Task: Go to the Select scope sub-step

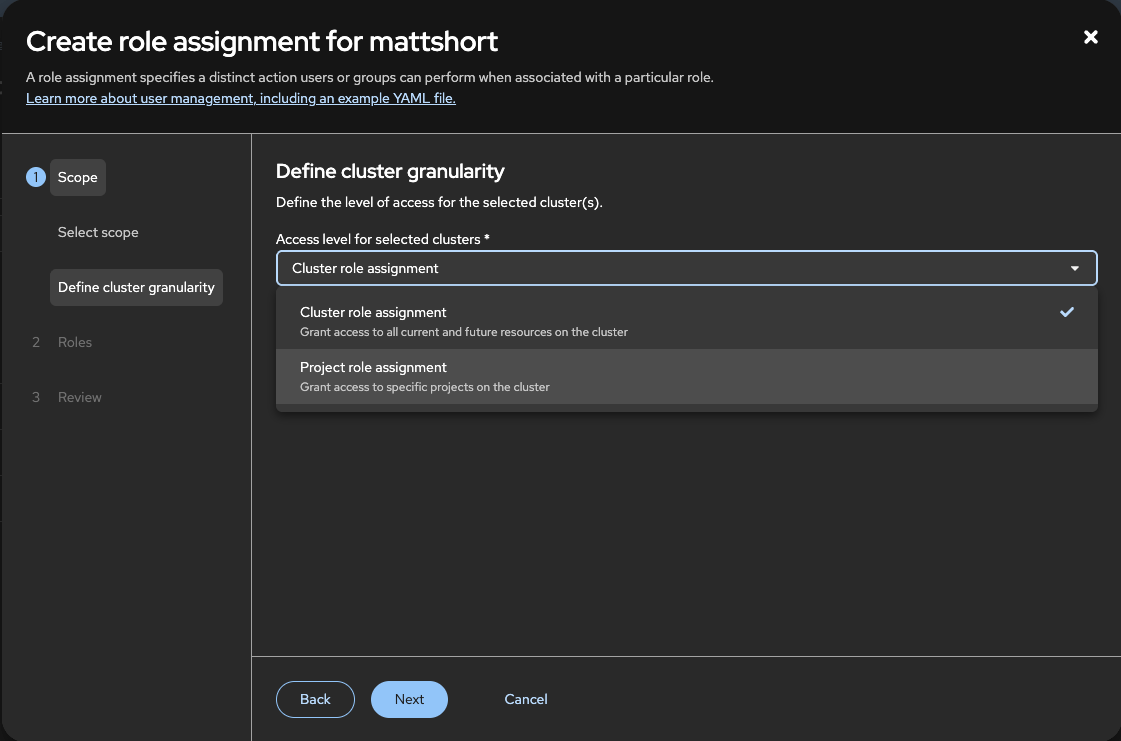Action: 98,232
